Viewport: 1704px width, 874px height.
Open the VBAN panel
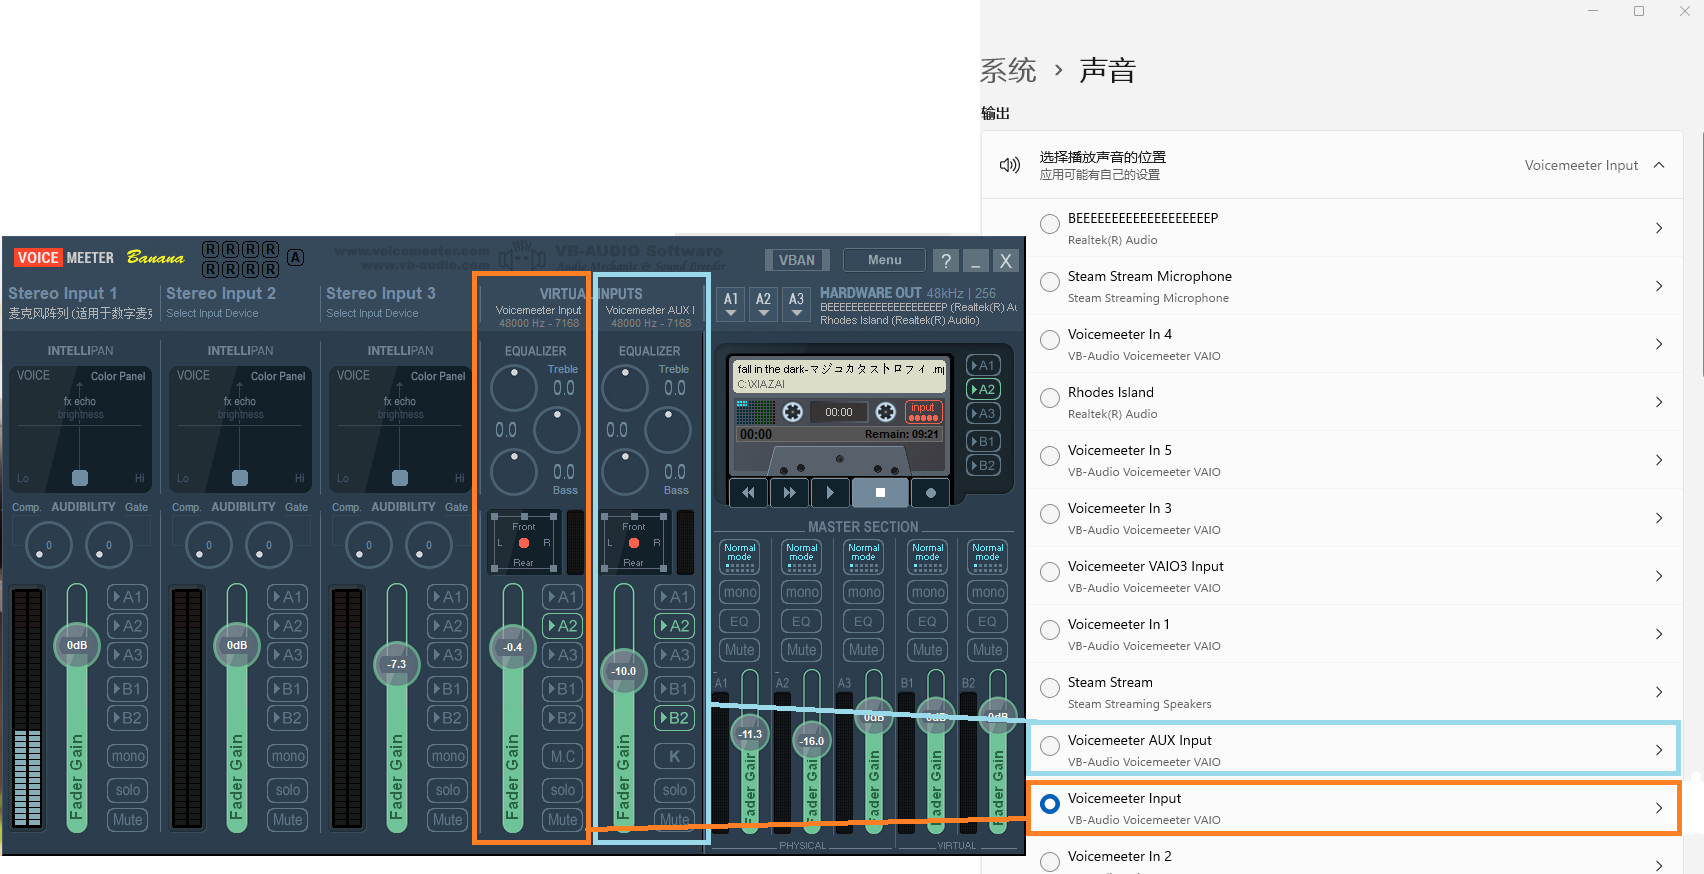coord(797,260)
